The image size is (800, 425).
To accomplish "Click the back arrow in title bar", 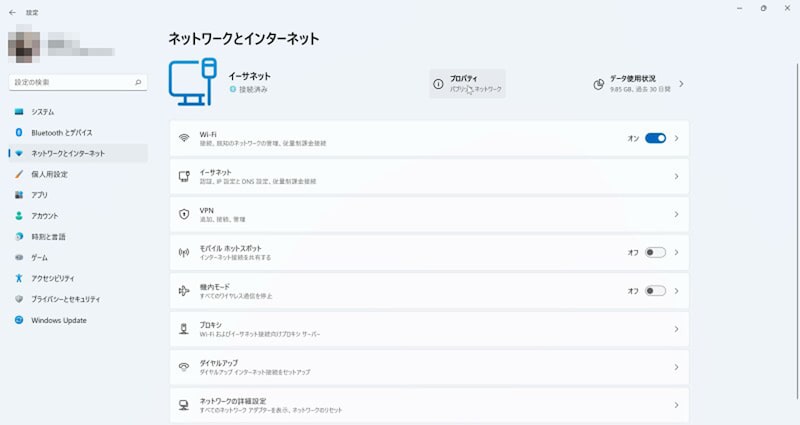I will [x=12, y=13].
